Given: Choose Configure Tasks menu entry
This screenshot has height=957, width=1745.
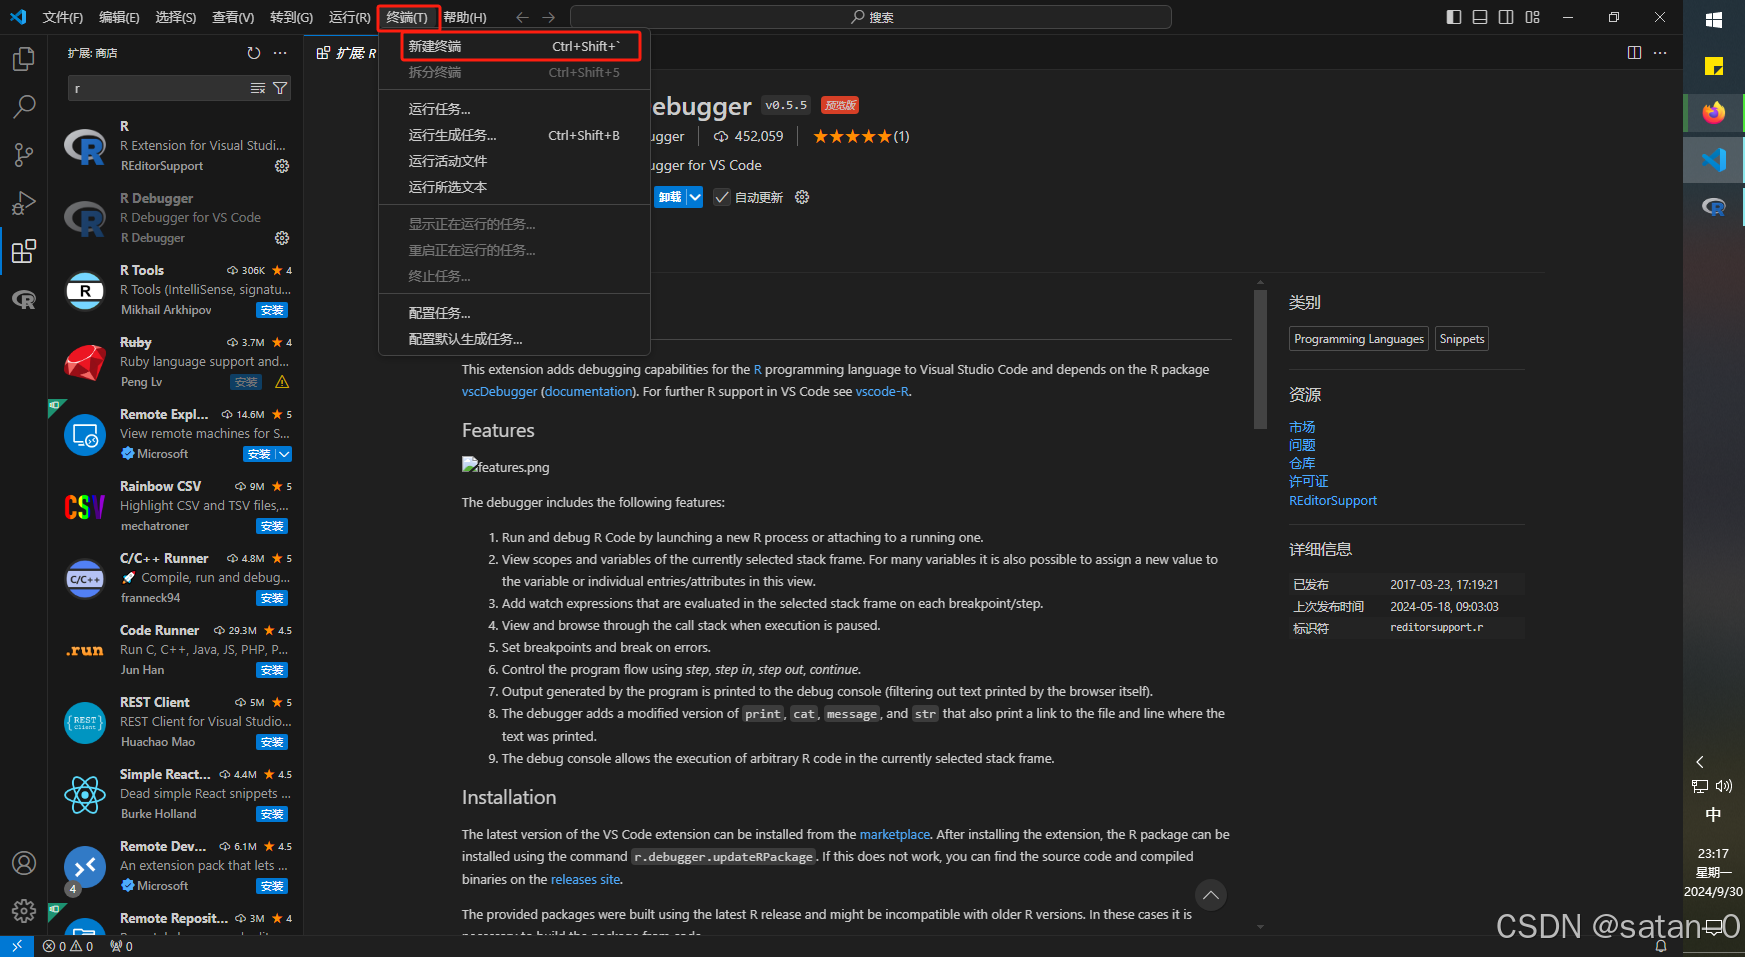Looking at the screenshot, I should point(515,313).
